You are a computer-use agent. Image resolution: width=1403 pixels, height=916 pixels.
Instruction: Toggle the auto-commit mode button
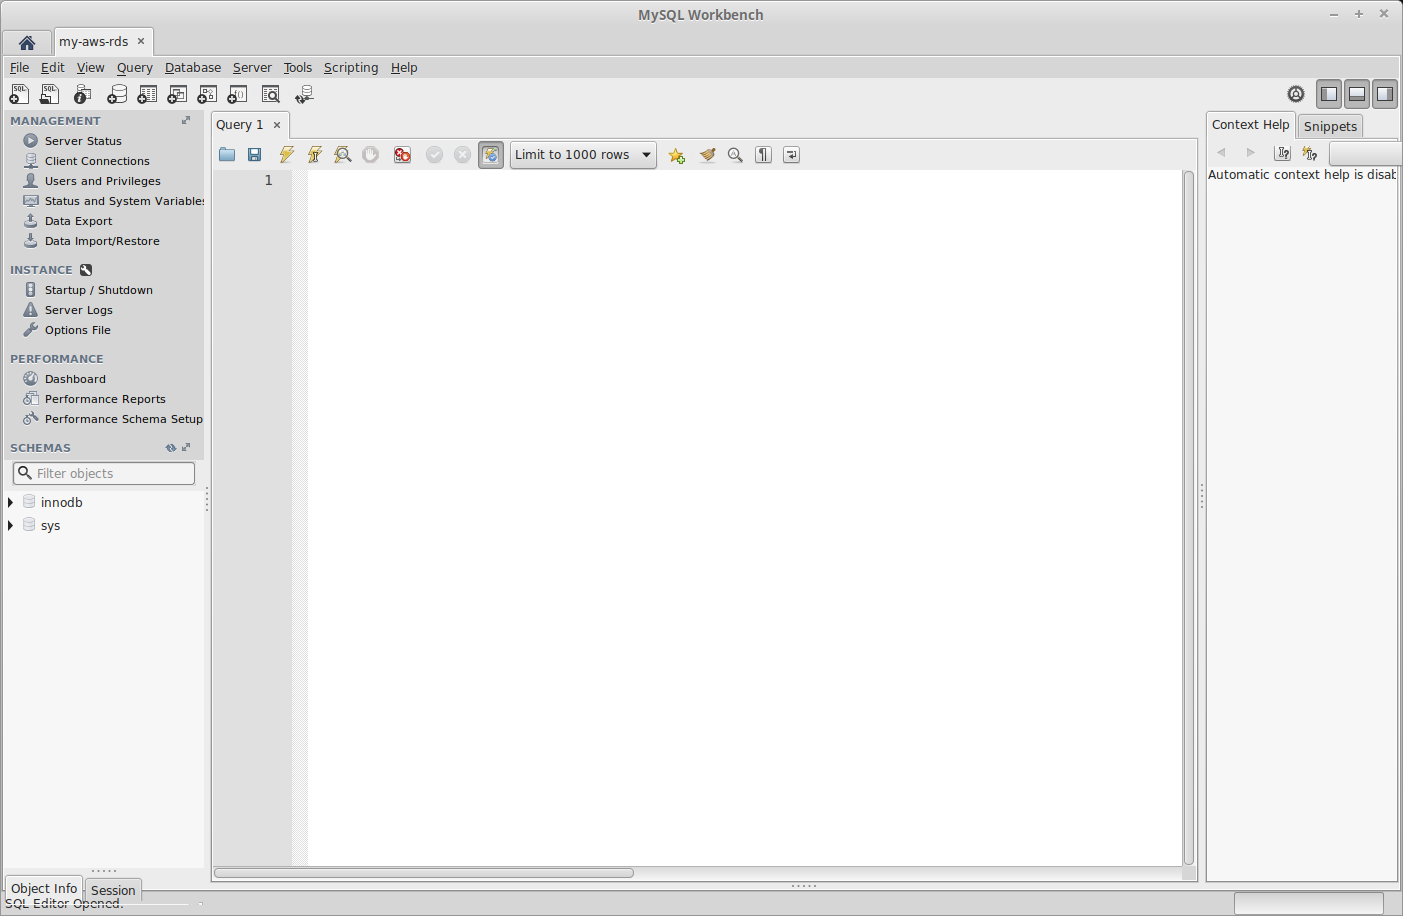491,155
